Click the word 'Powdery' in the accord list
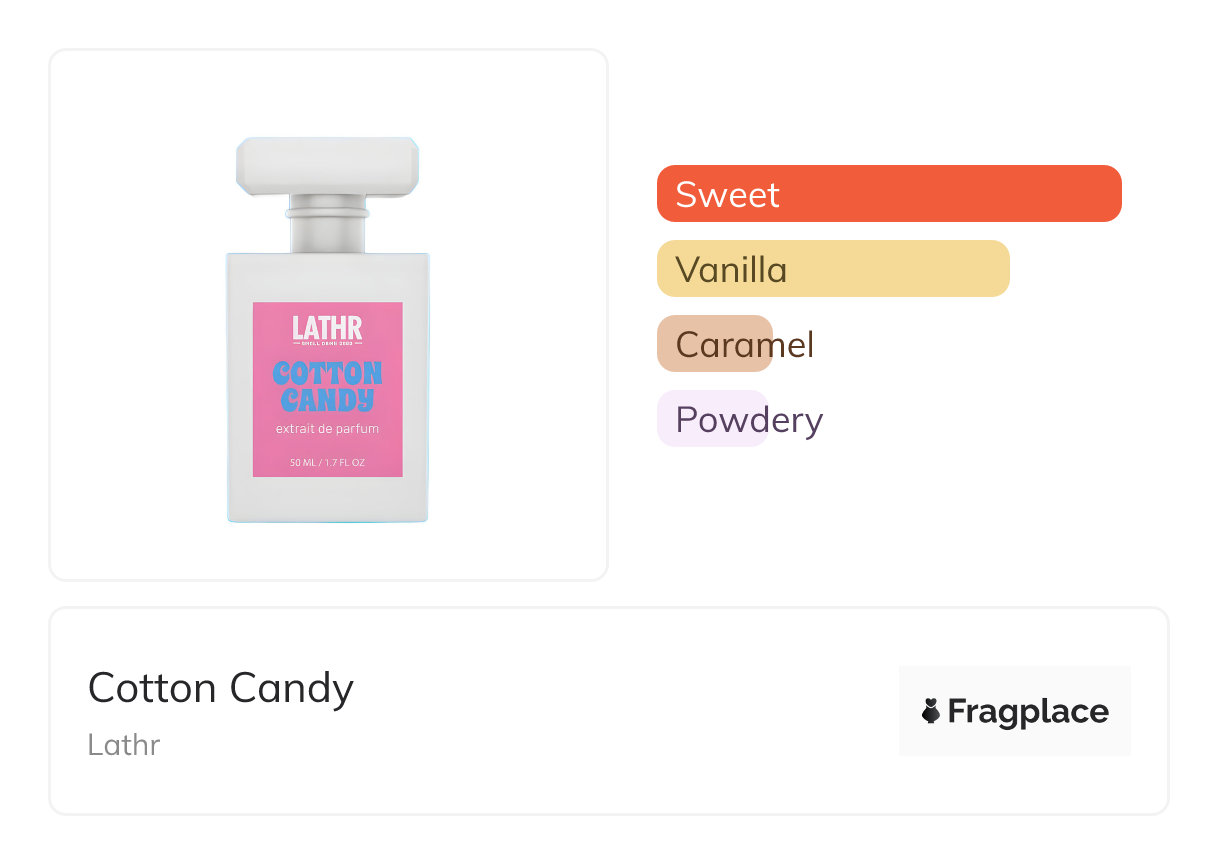 (749, 419)
